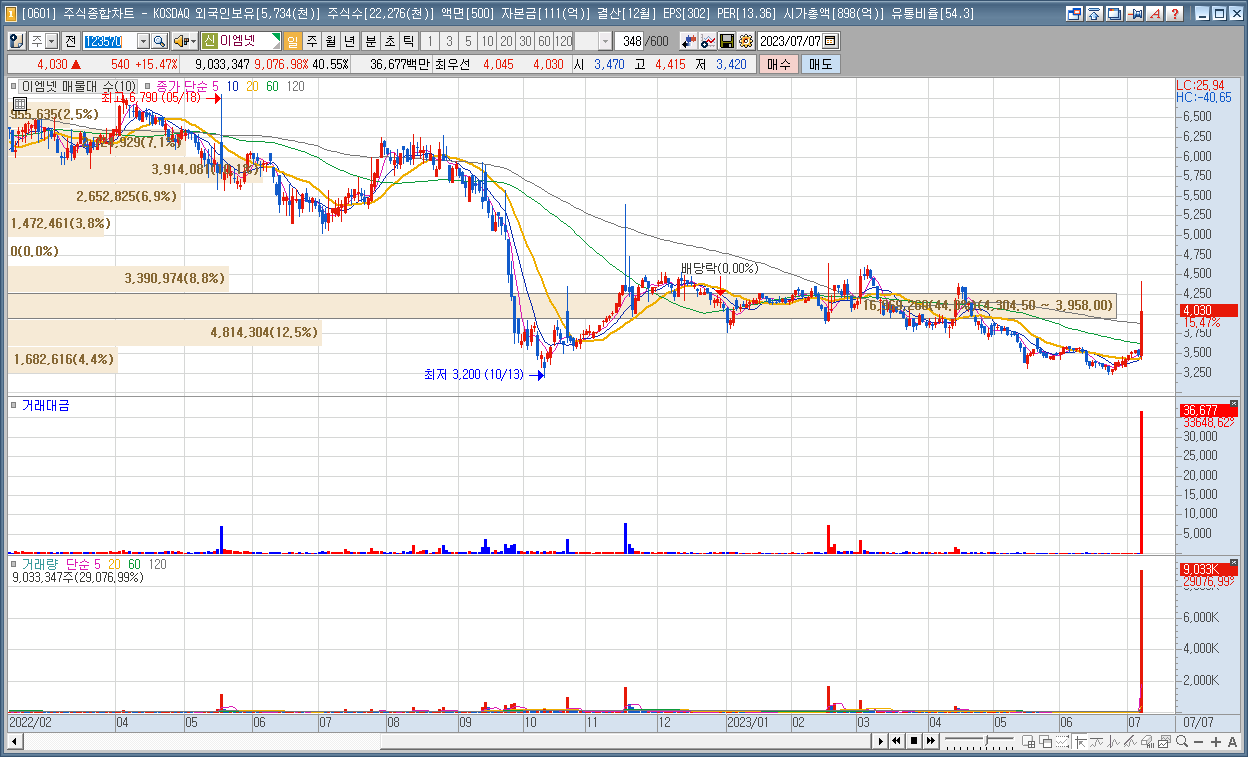Click the window copy icon in title bar
This screenshot has height=757, width=1248.
[x=1114, y=14]
